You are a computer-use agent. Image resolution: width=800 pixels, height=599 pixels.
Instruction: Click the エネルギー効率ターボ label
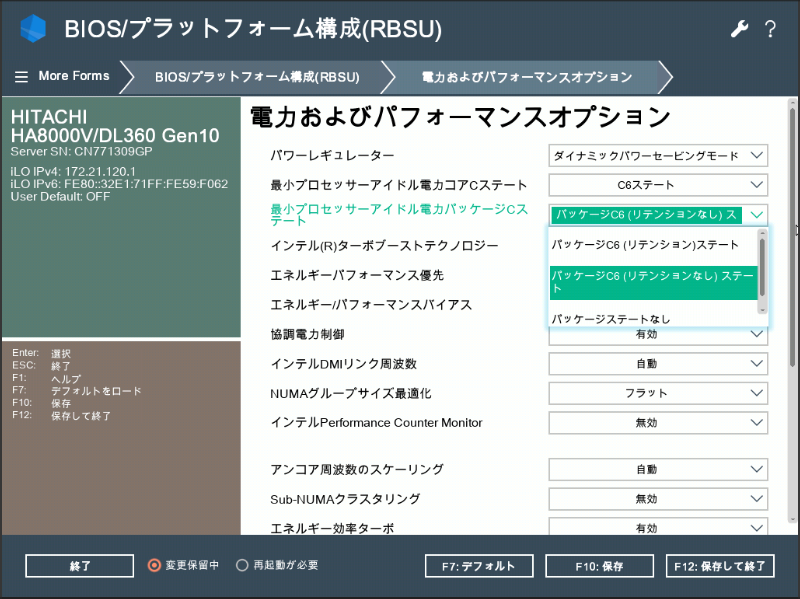[x=332, y=528]
